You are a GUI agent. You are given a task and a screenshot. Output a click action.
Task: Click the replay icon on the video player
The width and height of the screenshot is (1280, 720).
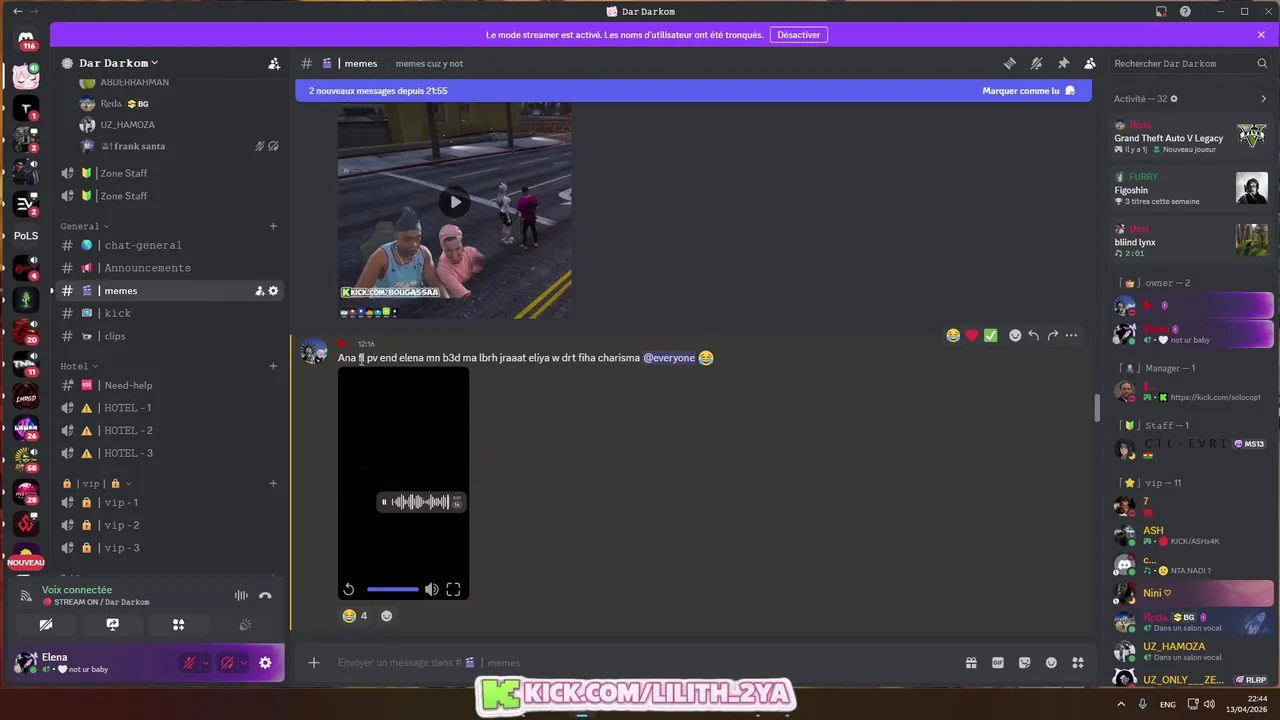(x=349, y=590)
